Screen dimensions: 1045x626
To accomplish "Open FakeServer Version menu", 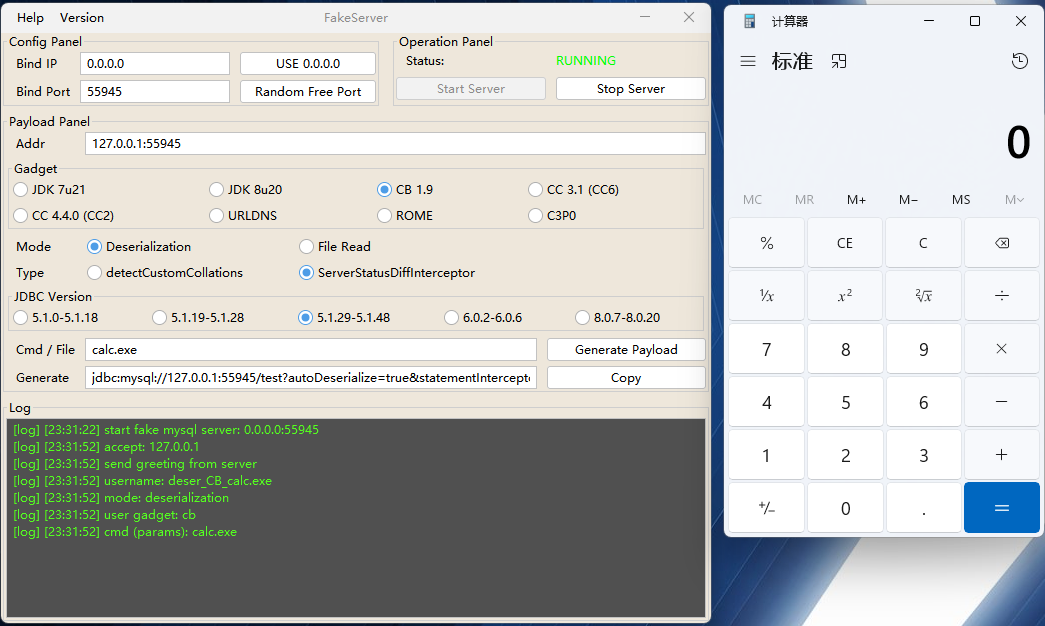I will (x=82, y=18).
